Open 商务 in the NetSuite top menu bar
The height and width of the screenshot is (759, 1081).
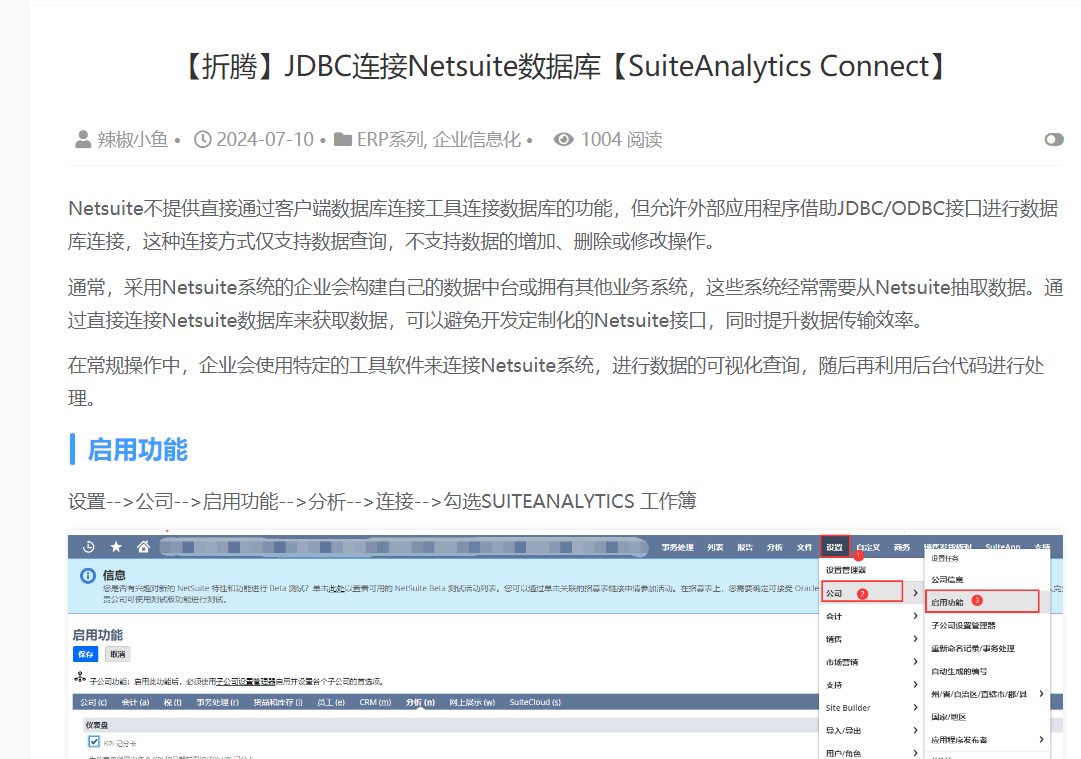pyautogui.click(x=902, y=547)
